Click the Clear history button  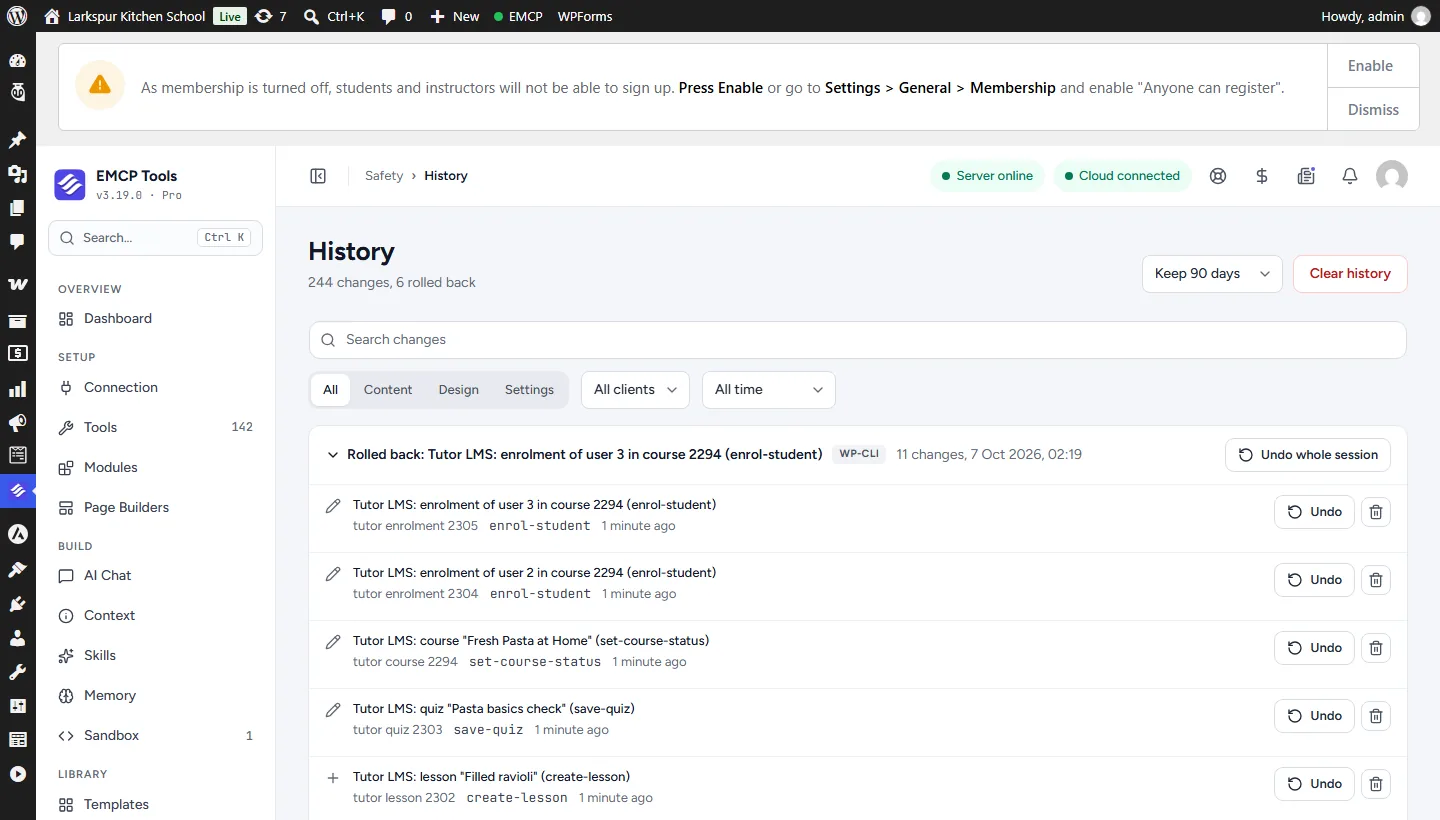coord(1350,274)
